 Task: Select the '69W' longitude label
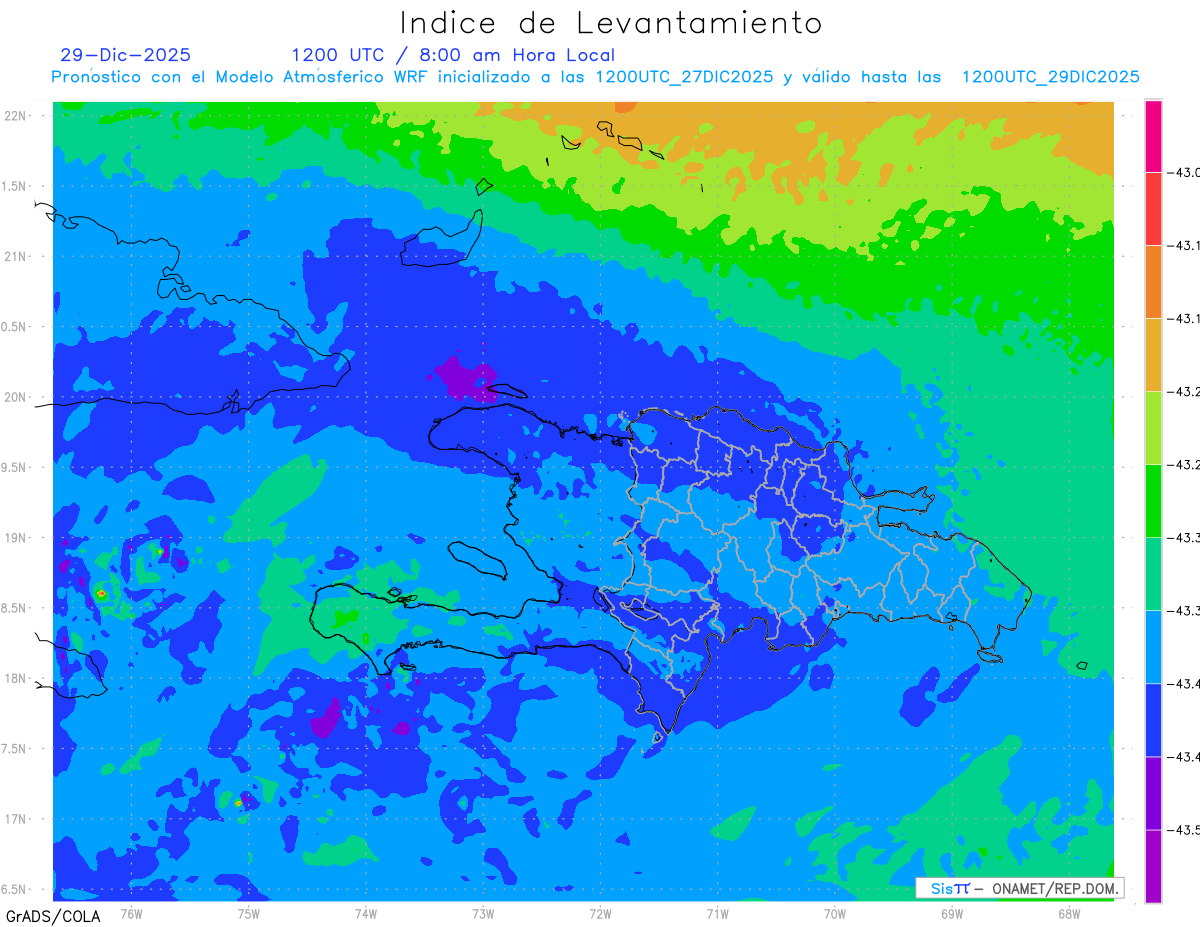click(952, 914)
